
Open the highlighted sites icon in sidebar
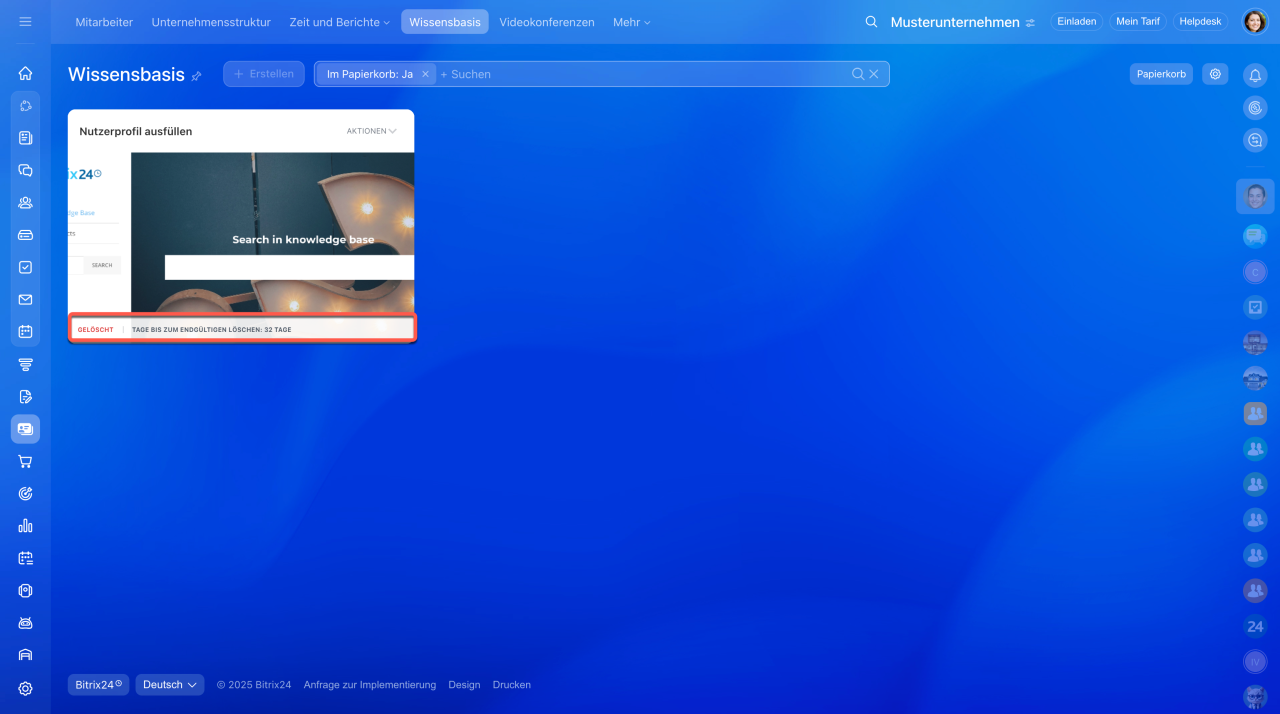coord(25,429)
